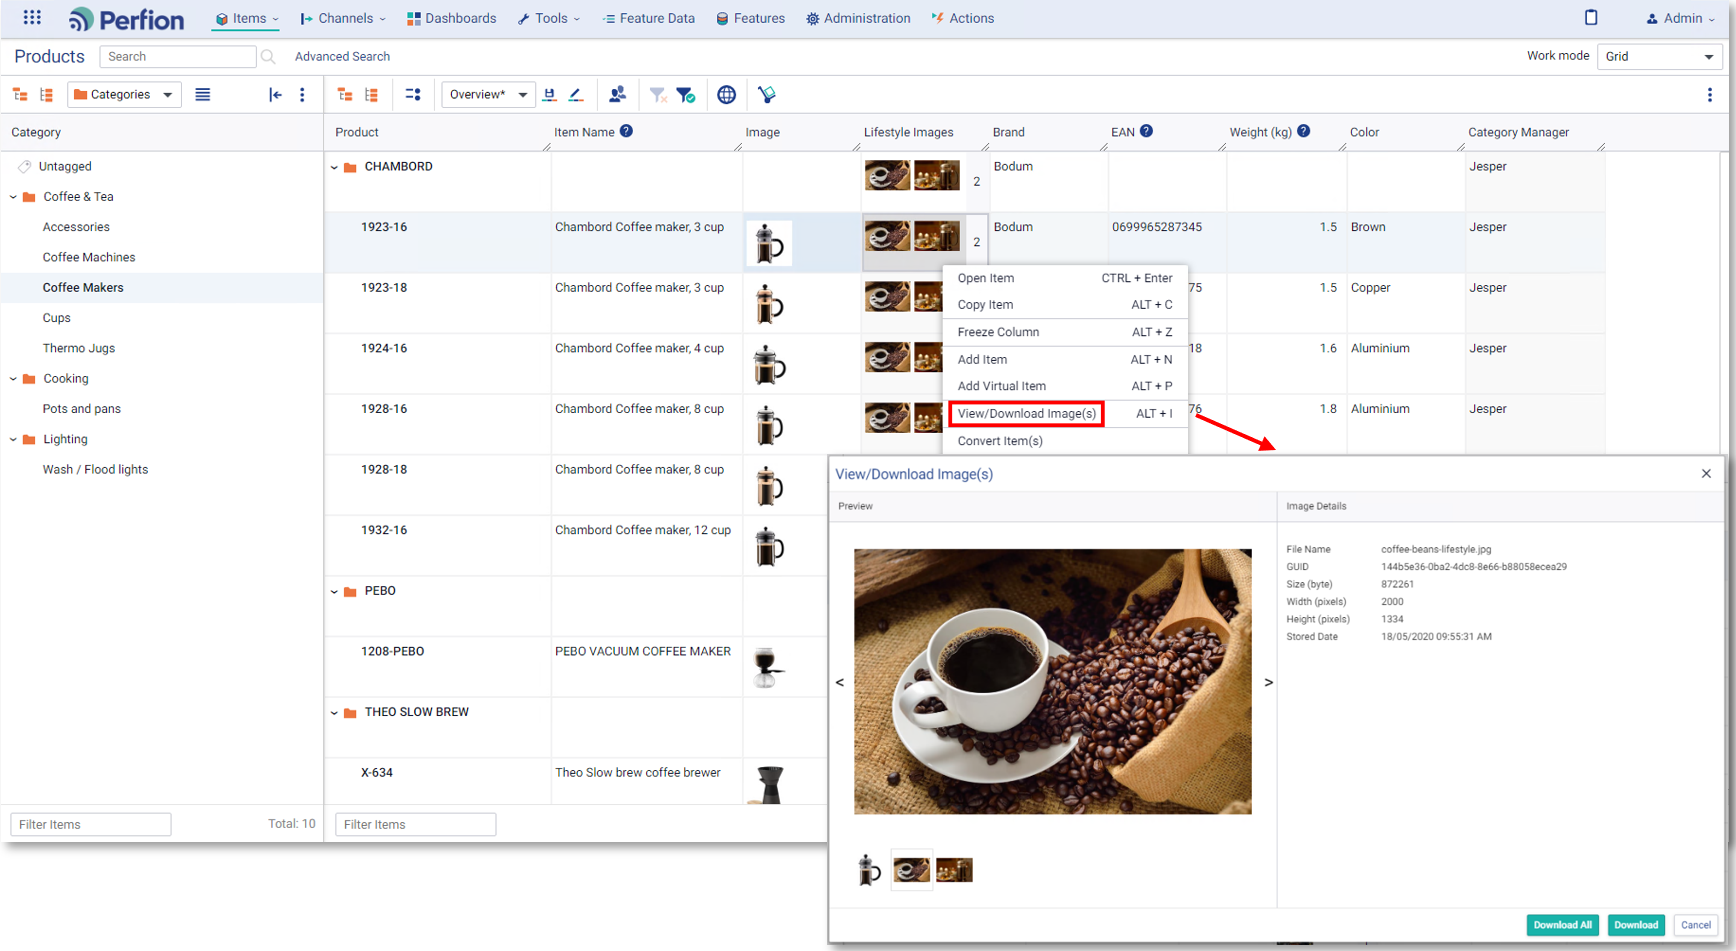The width and height of the screenshot is (1736, 951).
Task: Open the Overview* view dropdown
Action: (x=487, y=95)
